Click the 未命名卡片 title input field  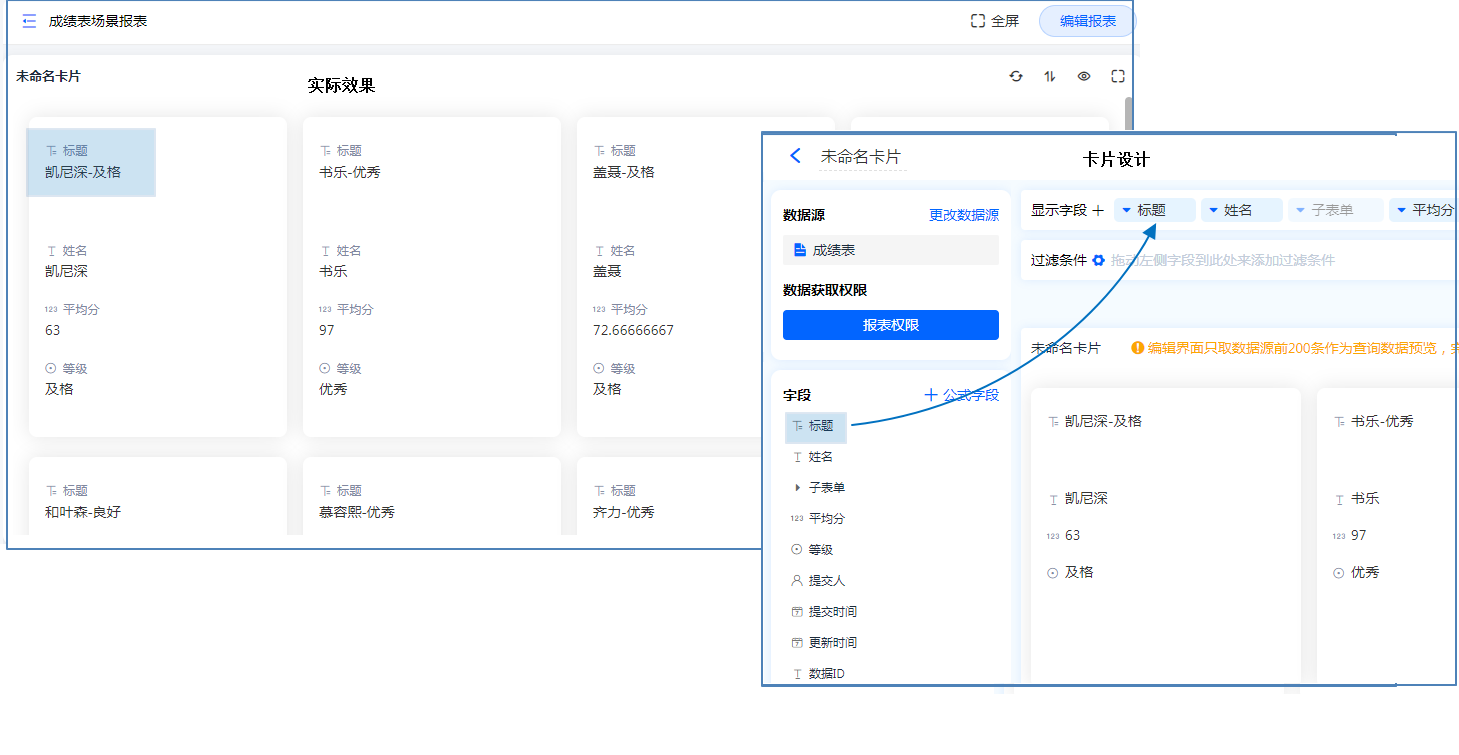tap(861, 157)
